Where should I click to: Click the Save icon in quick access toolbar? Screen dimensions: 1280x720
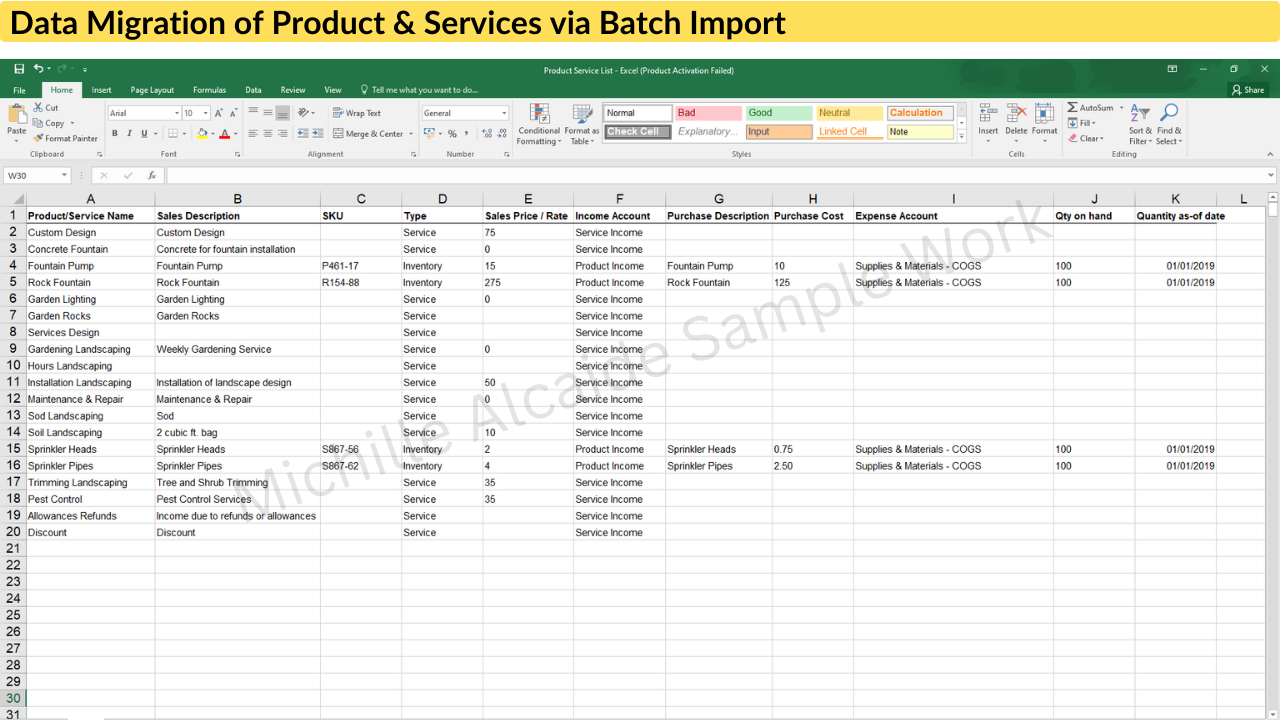[19, 69]
